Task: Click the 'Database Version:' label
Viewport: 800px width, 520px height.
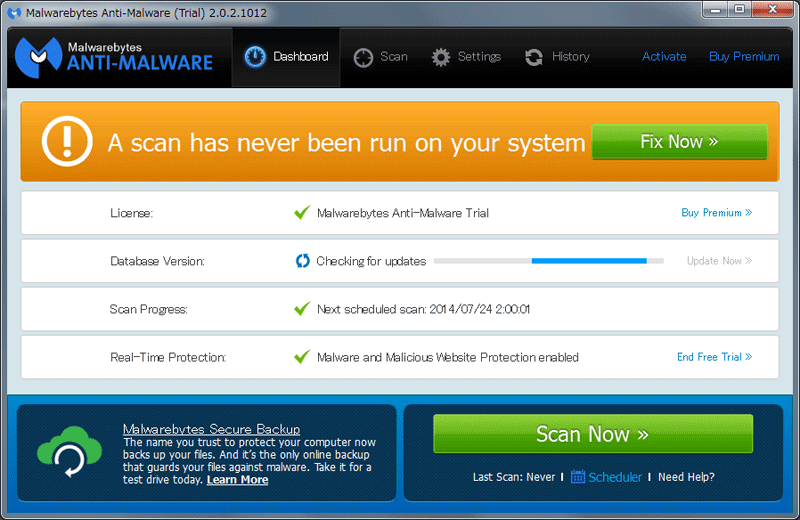Action: tap(157, 261)
